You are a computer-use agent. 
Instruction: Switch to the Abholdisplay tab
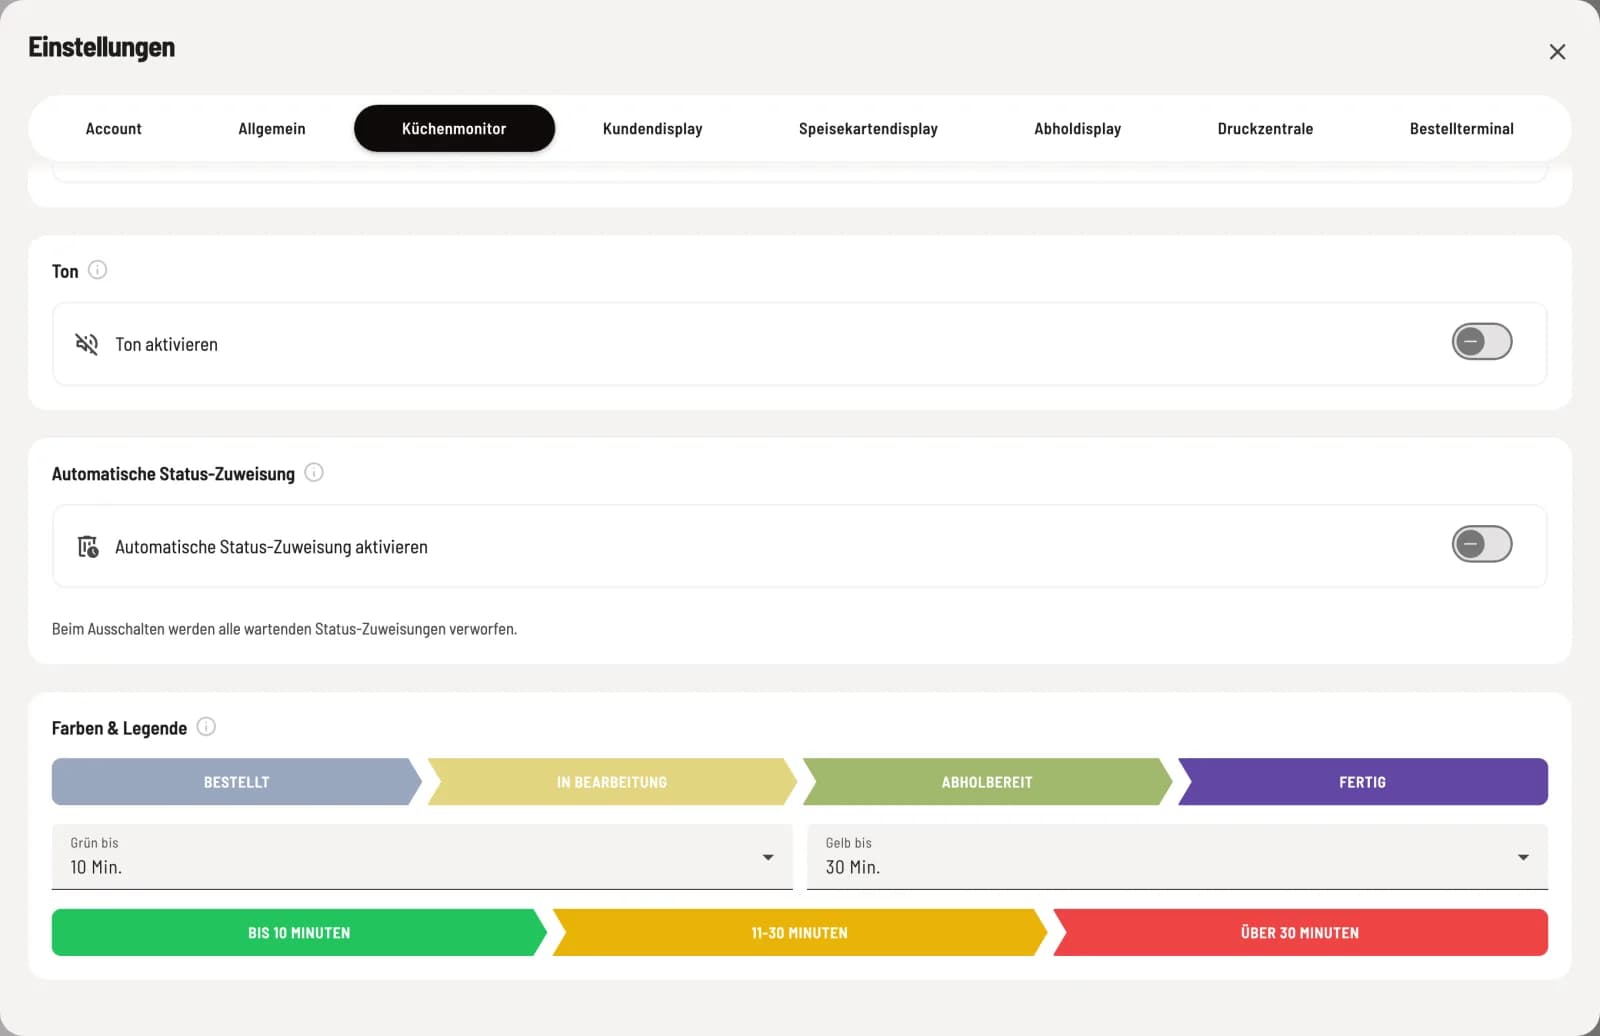tap(1077, 129)
